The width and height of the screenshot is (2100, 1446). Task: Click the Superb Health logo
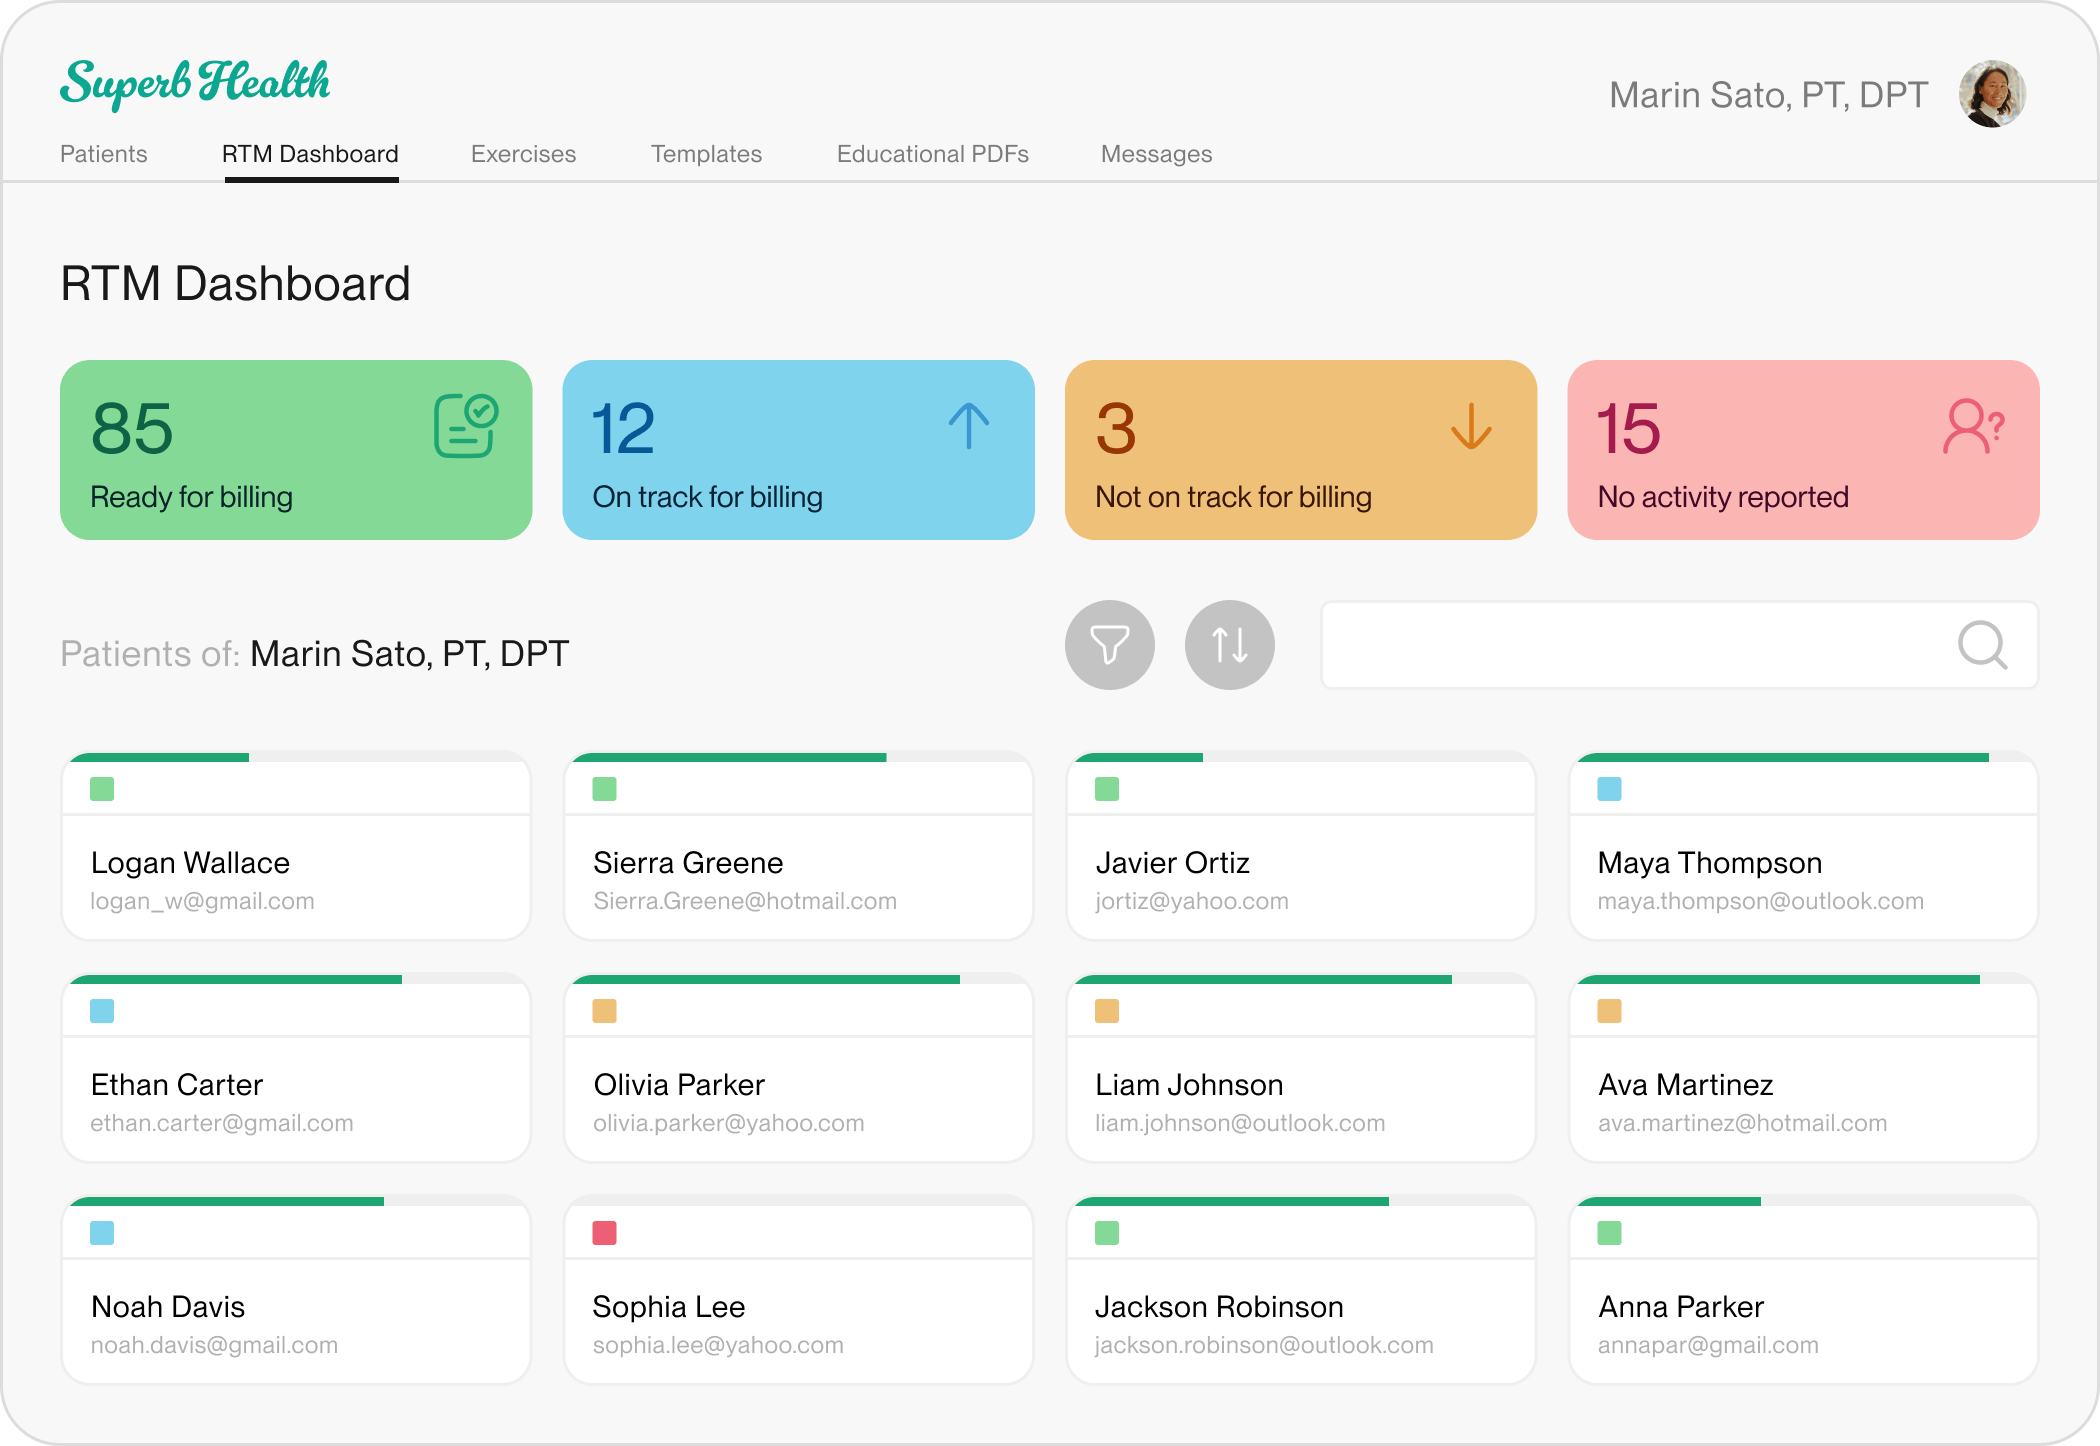click(195, 82)
